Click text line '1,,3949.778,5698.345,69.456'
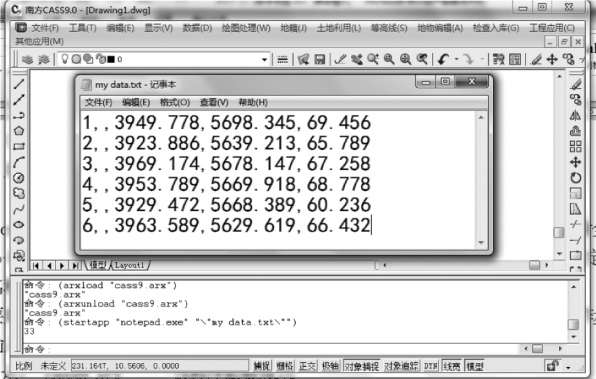 [227, 123]
